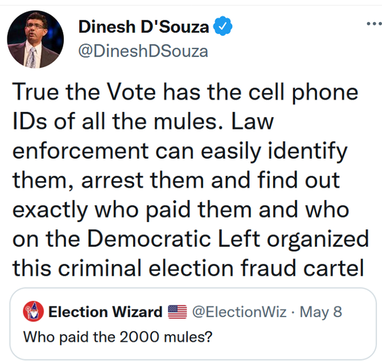Open the Election Wizard display name
This screenshot has width=382, height=361.
[x=105, y=312]
